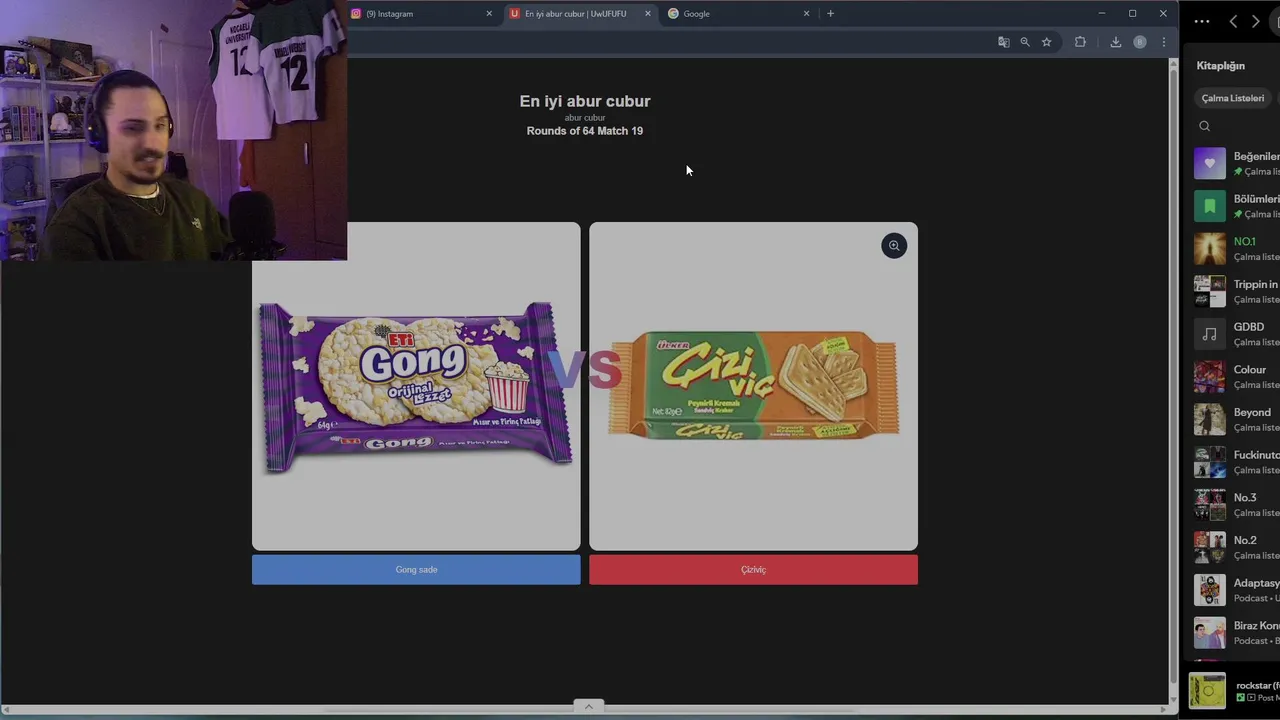Open the Chrome extensions puzzle icon

(1080, 42)
